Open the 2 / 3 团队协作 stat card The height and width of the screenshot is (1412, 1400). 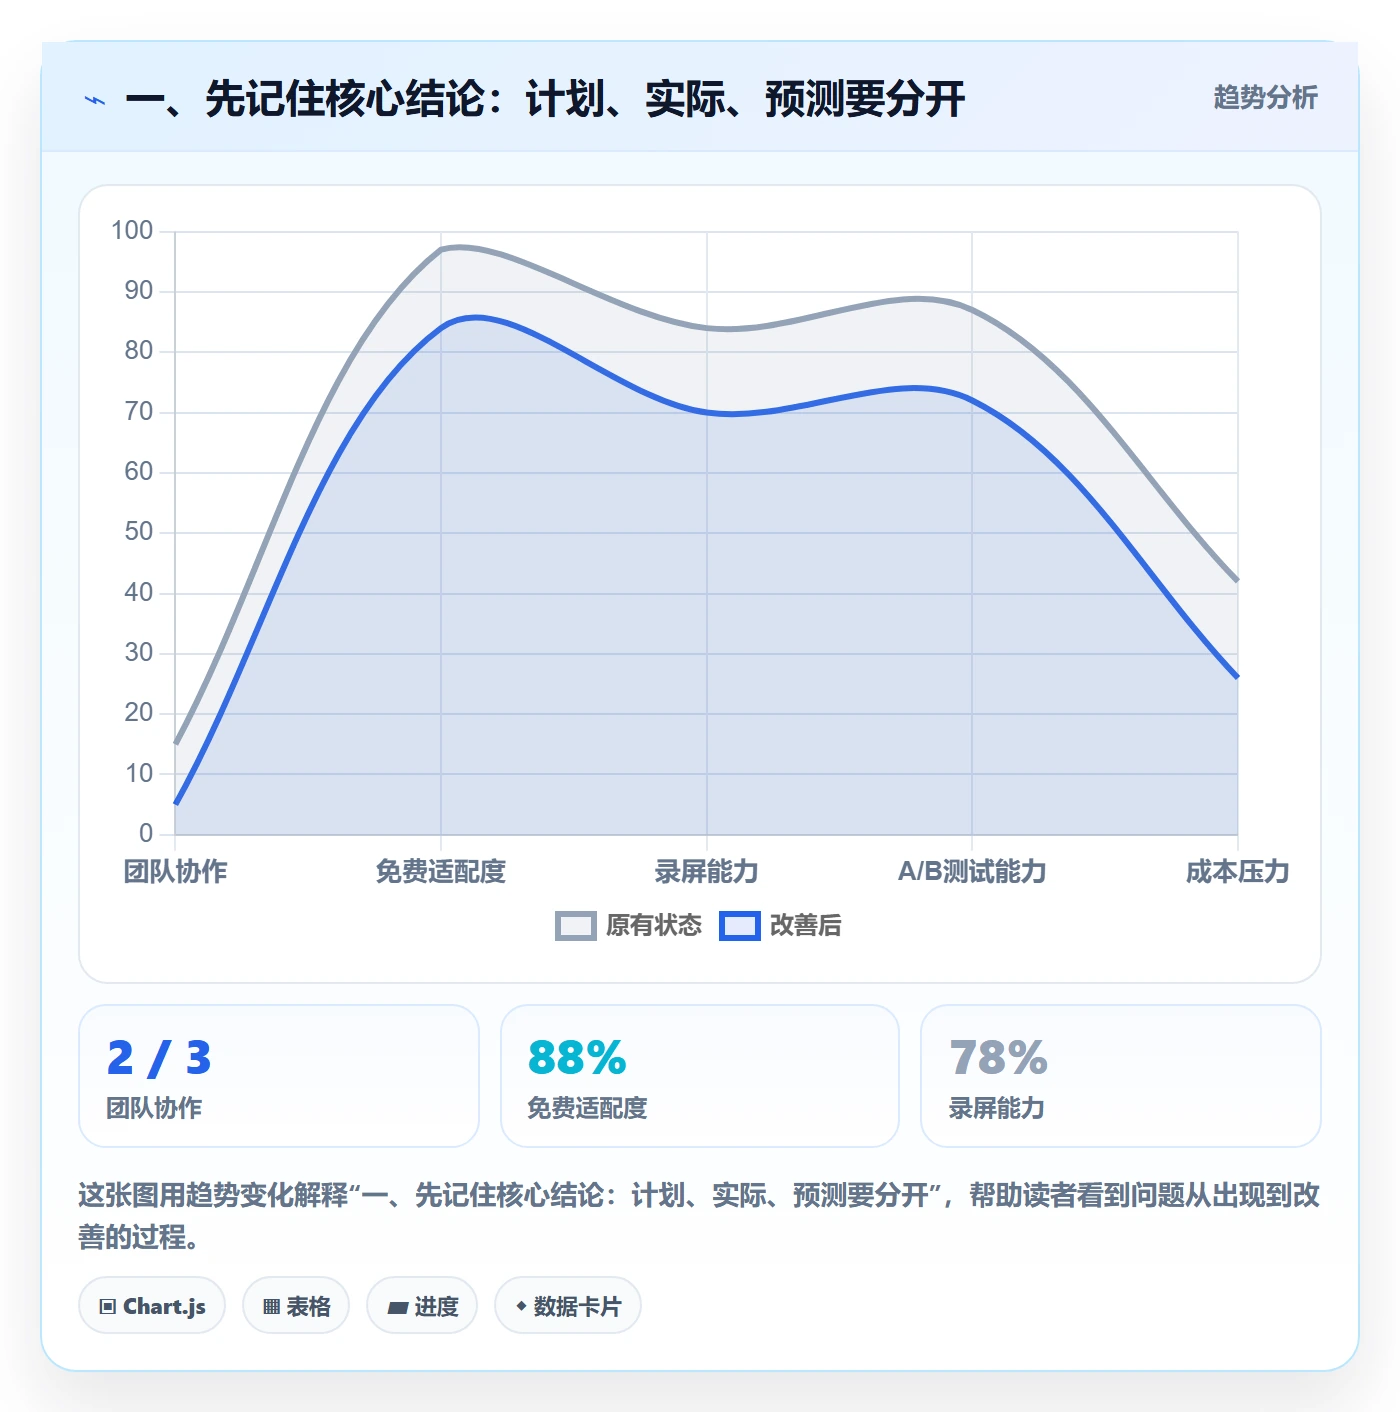(x=279, y=1076)
